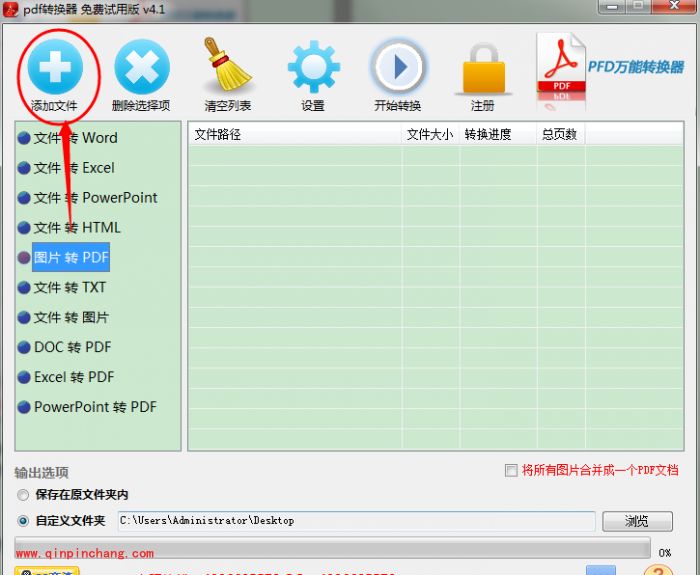Click the 文件大小 column header
This screenshot has width=700, height=575.
point(430,134)
